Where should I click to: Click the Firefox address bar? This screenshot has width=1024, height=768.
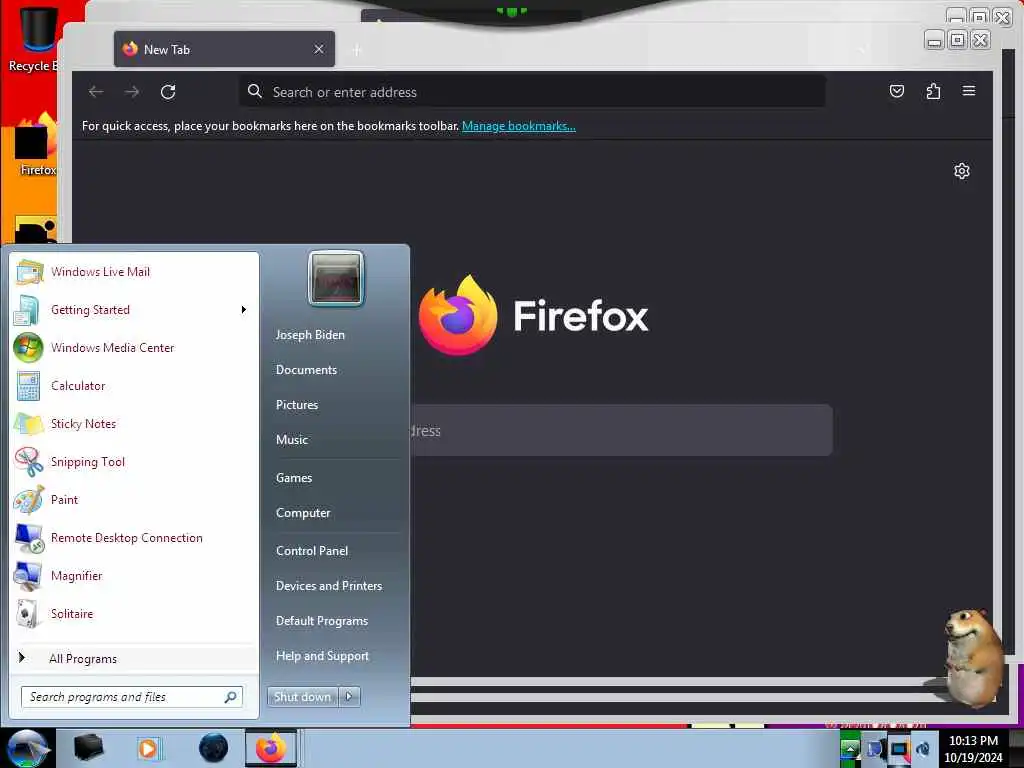pyautogui.click(x=532, y=91)
